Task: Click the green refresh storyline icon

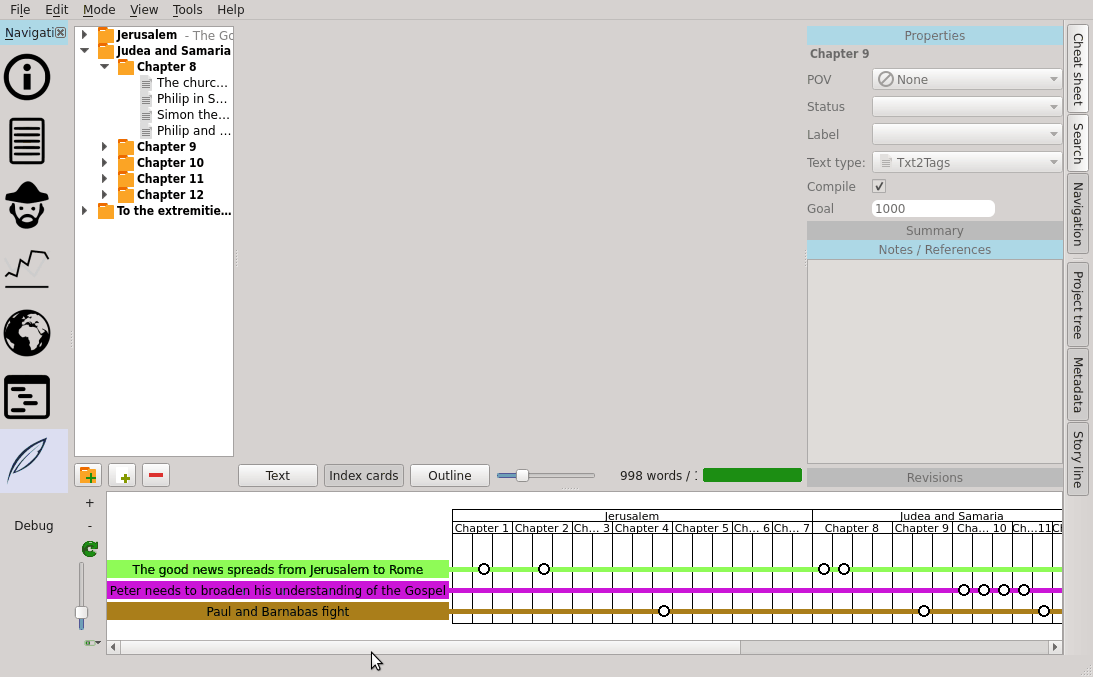Action: (x=89, y=549)
